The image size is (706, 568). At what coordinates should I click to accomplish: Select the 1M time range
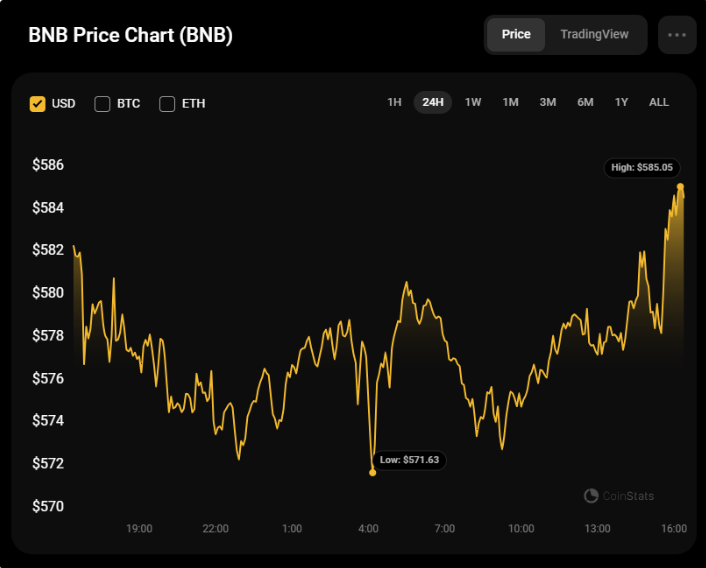(511, 102)
